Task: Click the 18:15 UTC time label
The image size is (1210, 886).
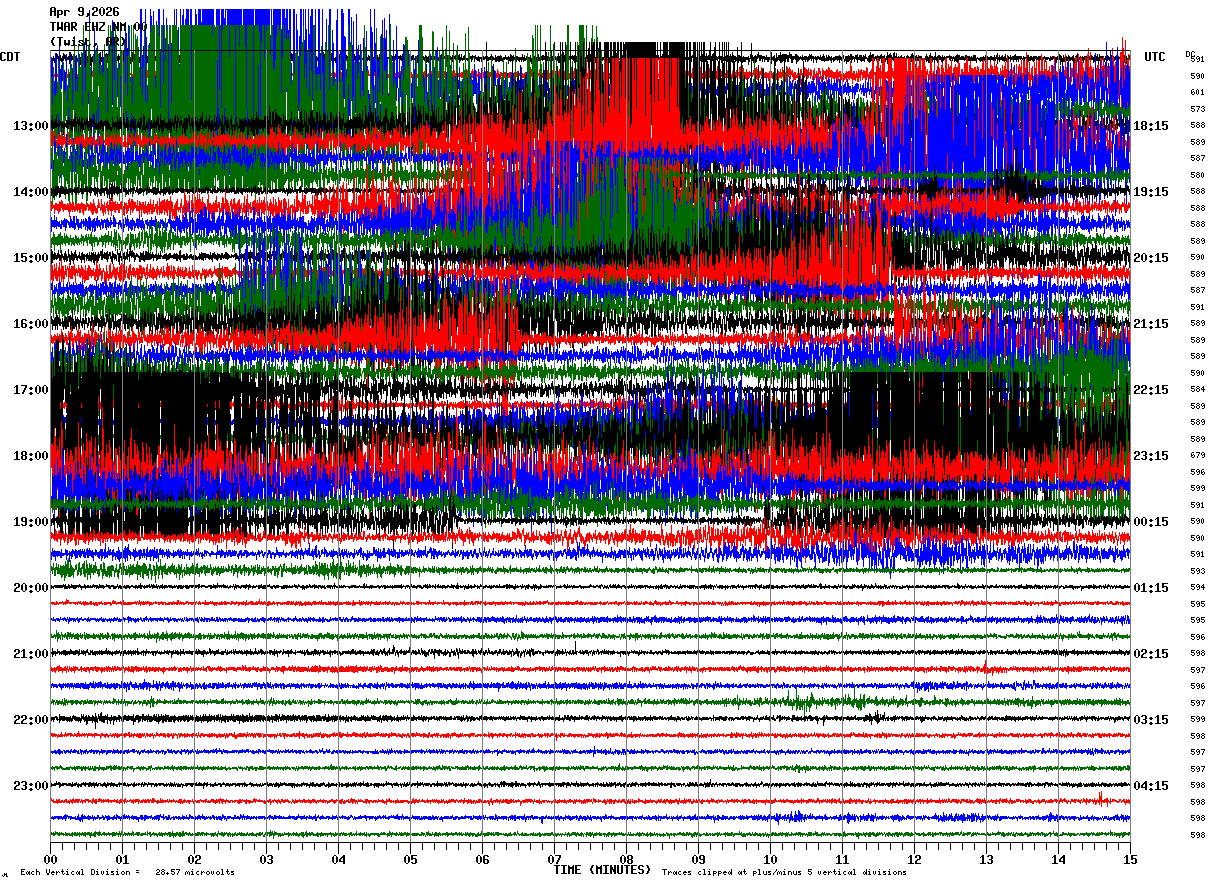Action: tap(1150, 126)
